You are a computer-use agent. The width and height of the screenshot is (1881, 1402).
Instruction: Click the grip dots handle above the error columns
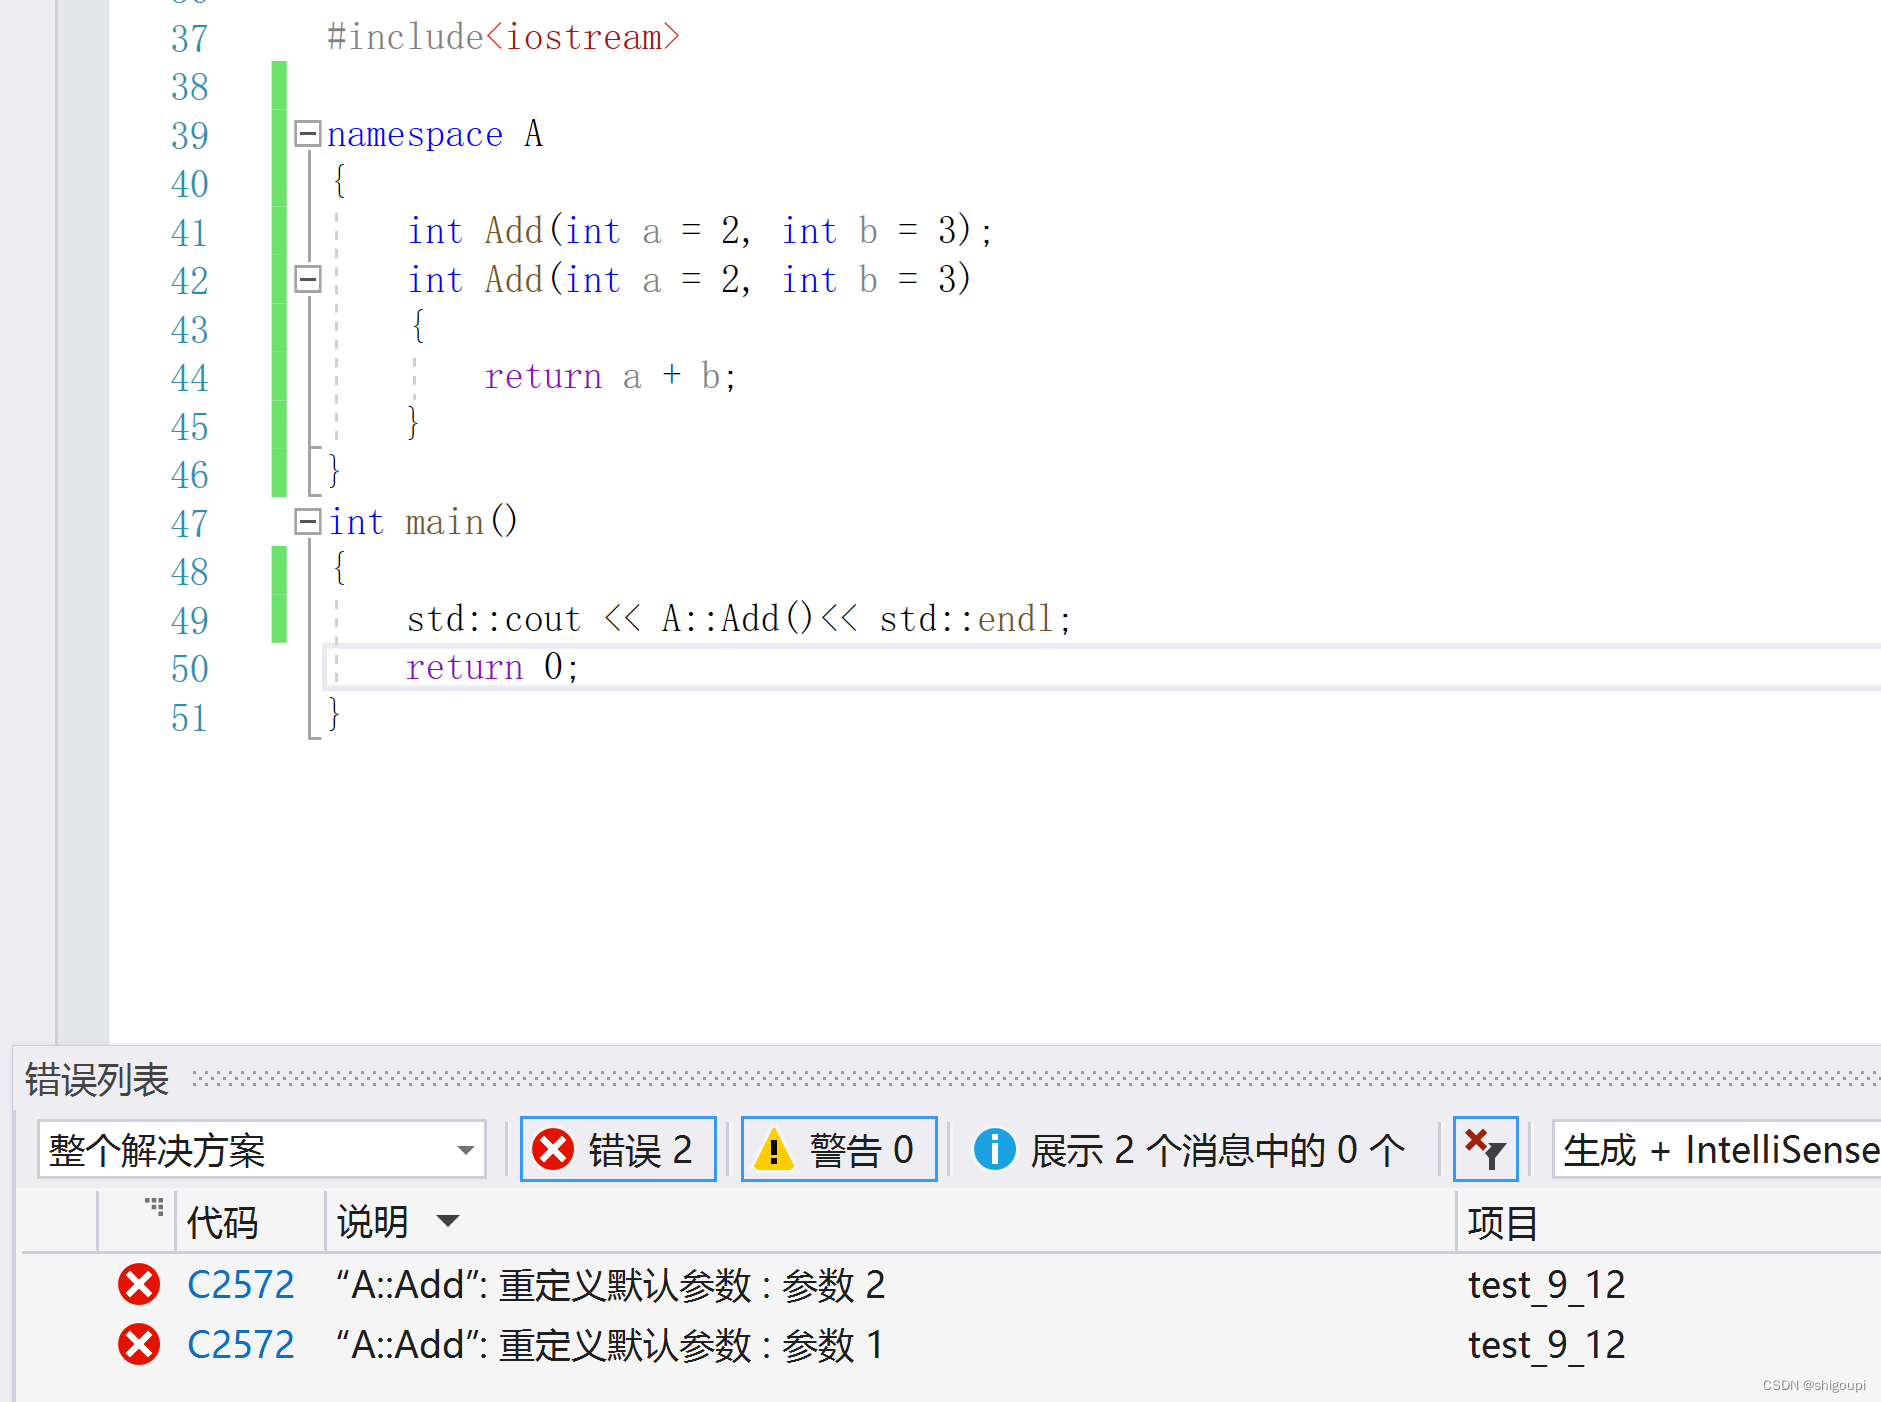[154, 1206]
